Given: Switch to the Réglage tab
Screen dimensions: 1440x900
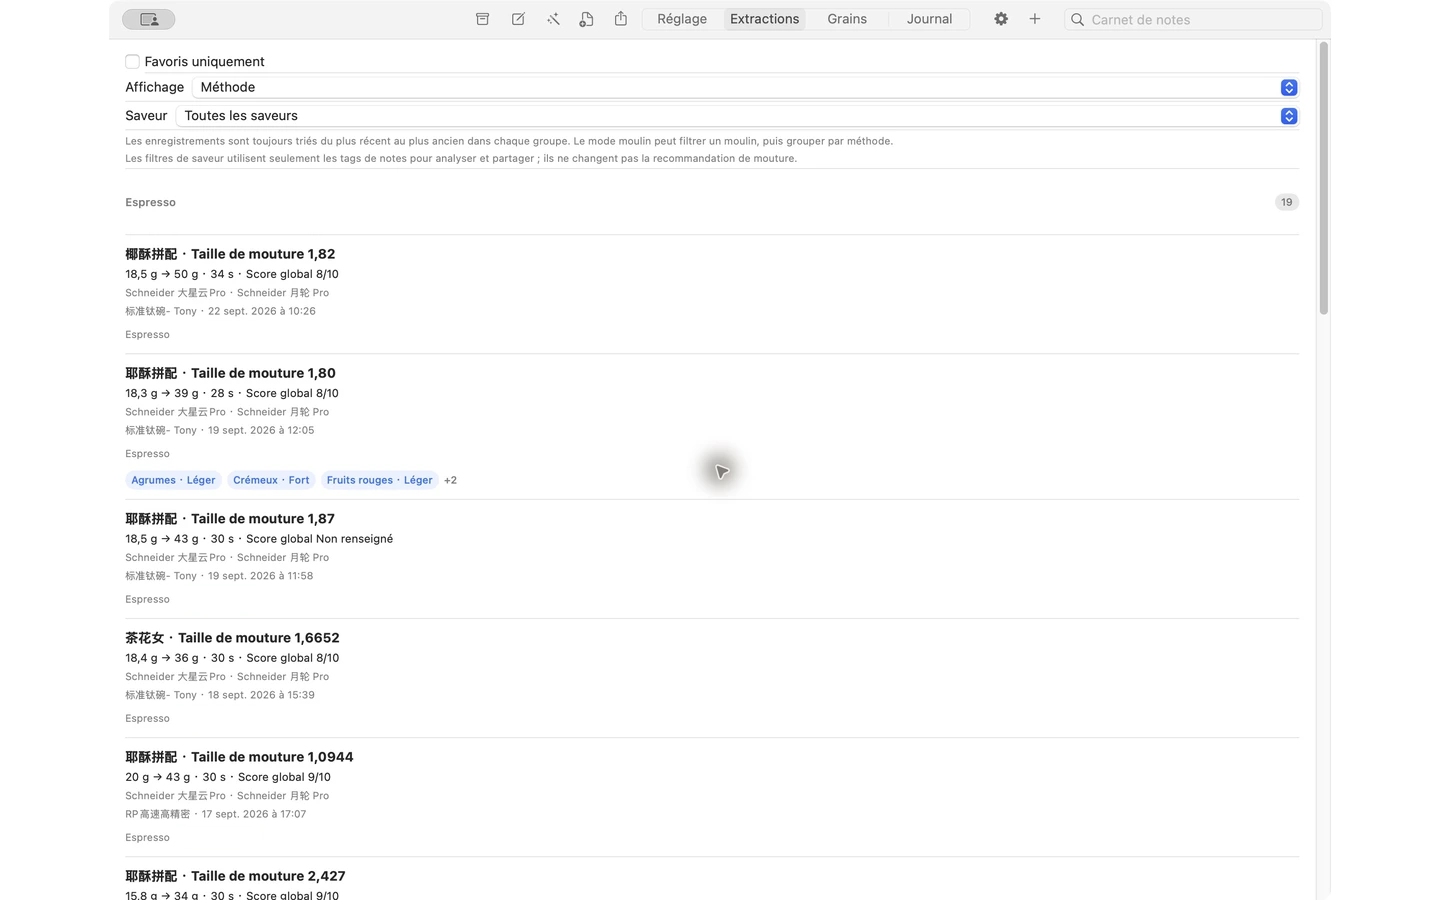Looking at the screenshot, I should pos(682,19).
